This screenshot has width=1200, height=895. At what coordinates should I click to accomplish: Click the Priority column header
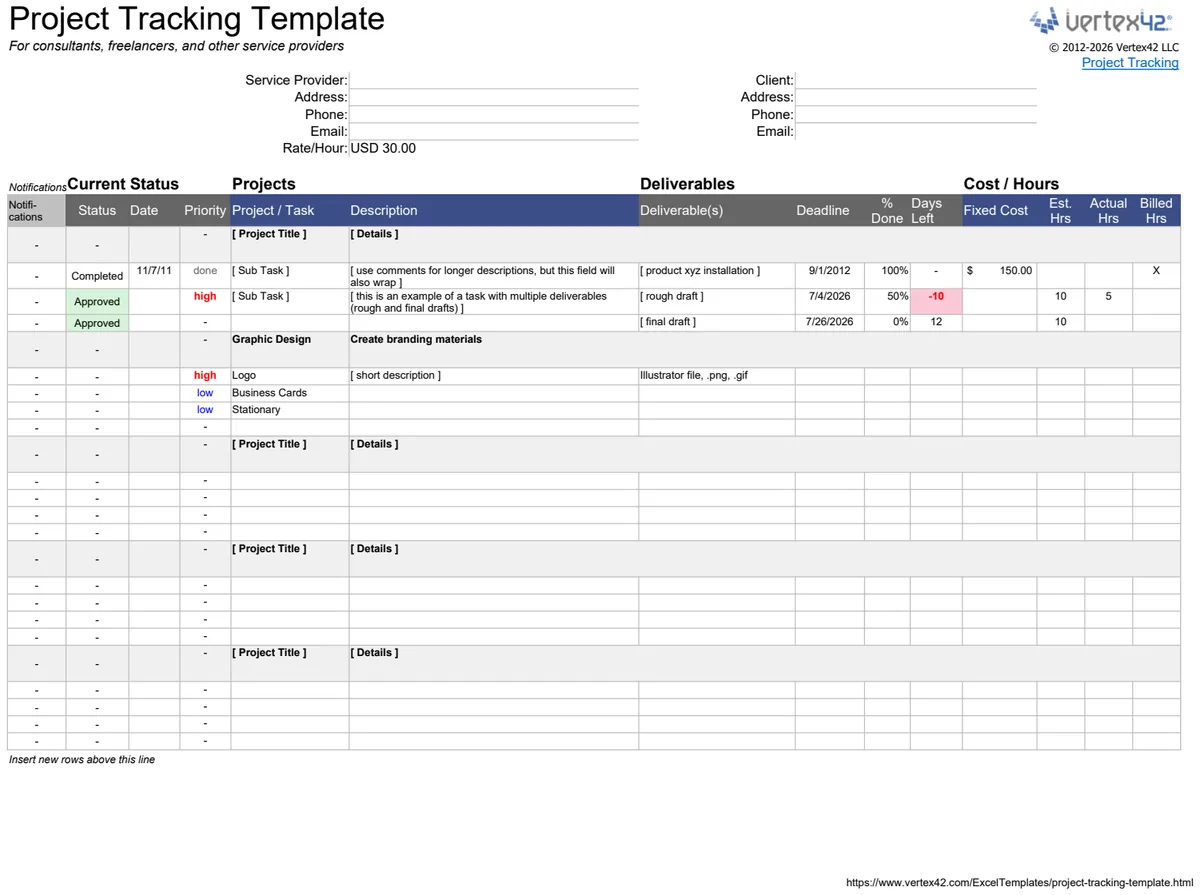pos(205,210)
